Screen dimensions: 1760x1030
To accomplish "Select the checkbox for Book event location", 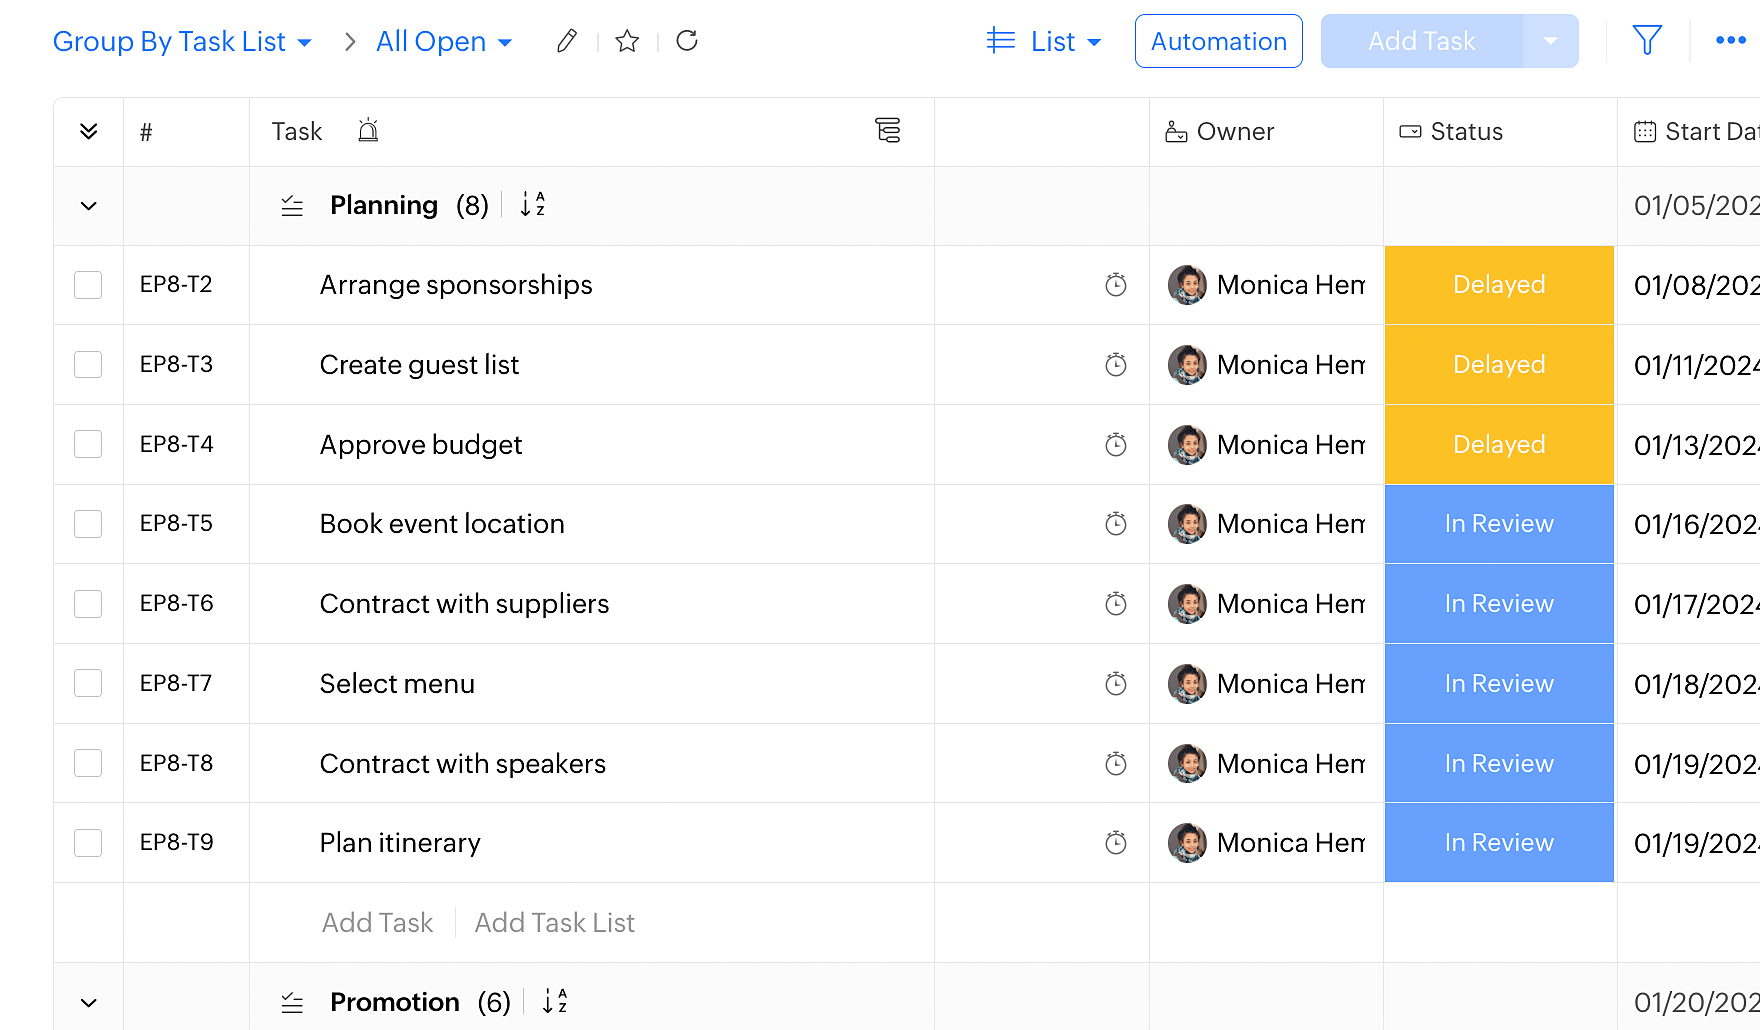I will pos(88,524).
